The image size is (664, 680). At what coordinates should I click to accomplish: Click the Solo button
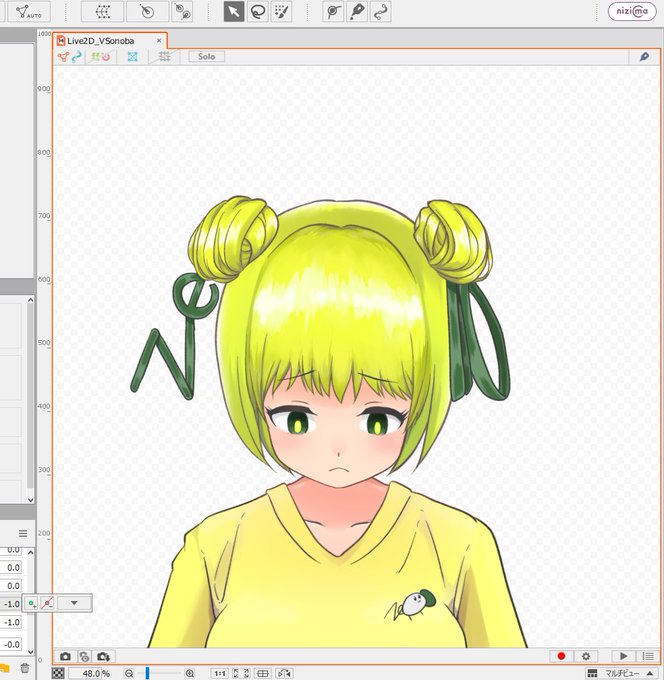206,56
